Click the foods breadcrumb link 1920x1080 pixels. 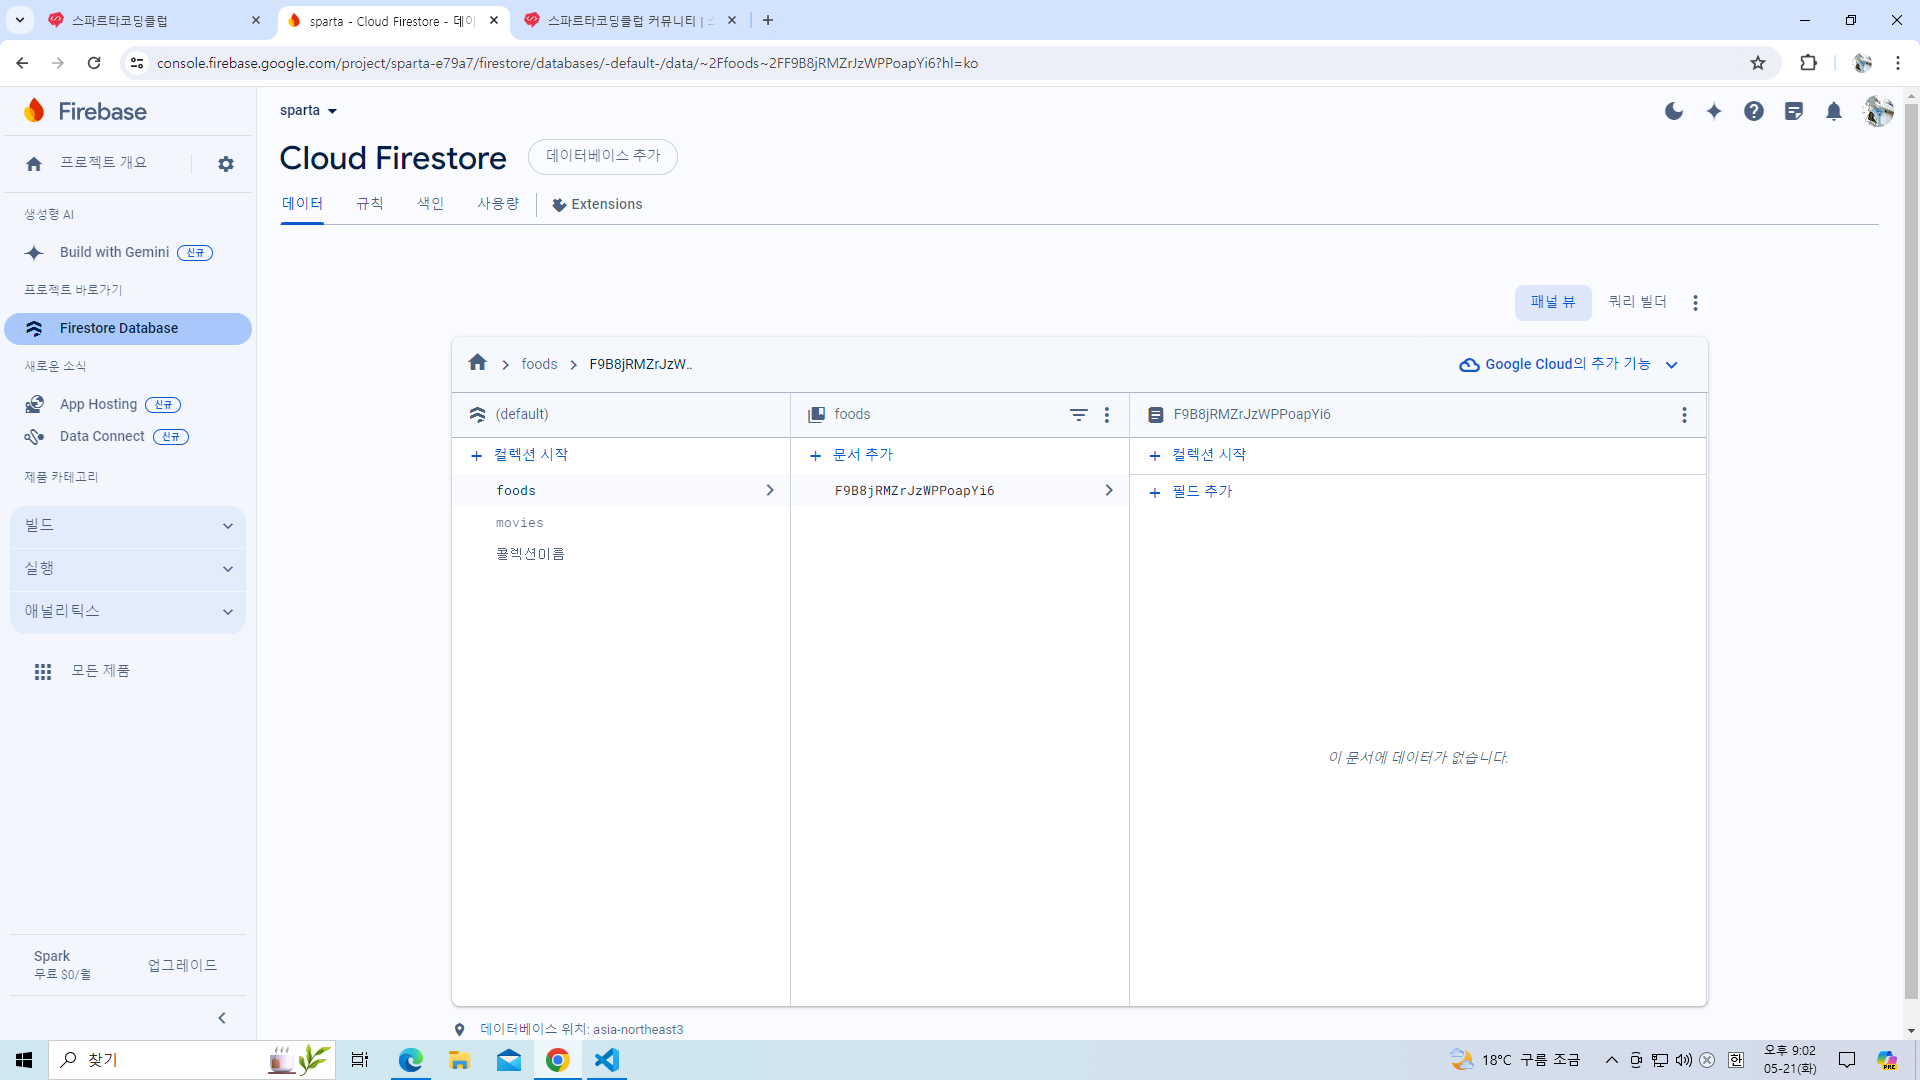pos(539,364)
